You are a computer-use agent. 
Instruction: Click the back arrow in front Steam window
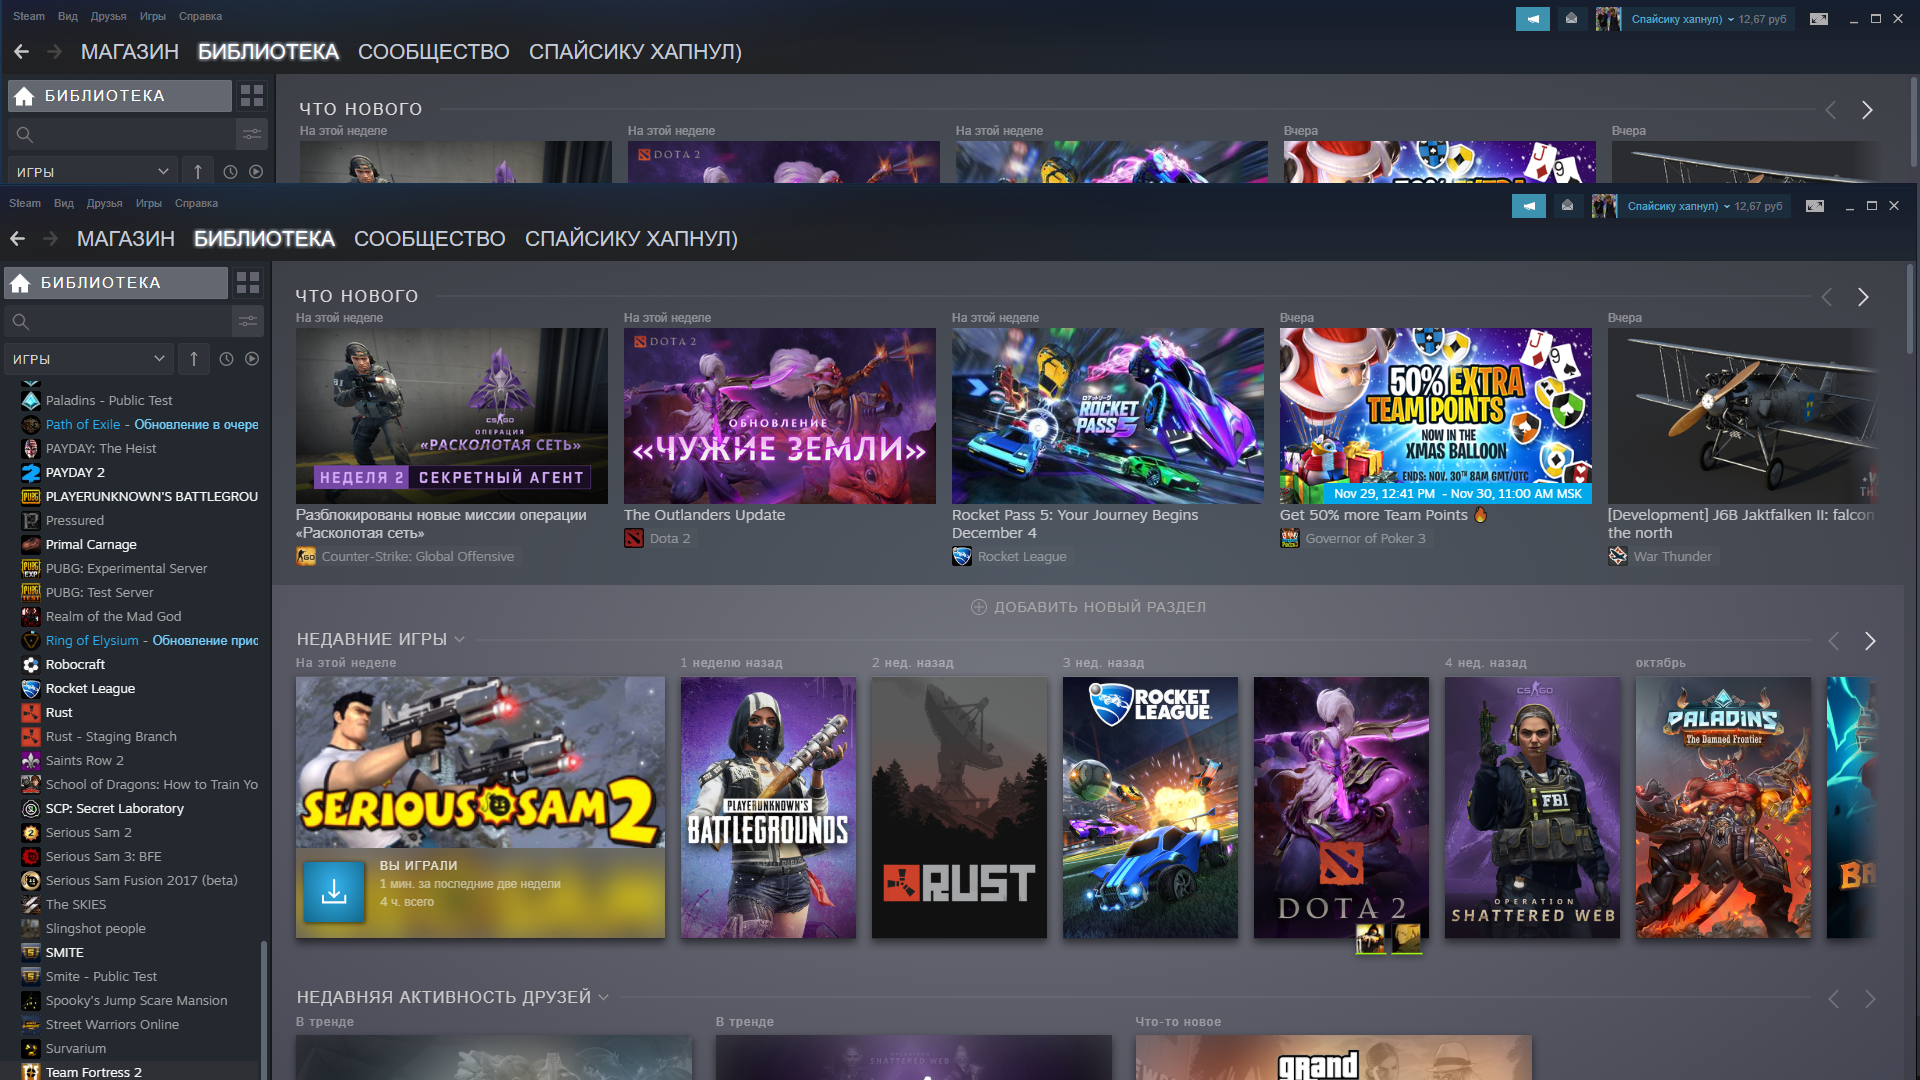(x=17, y=239)
